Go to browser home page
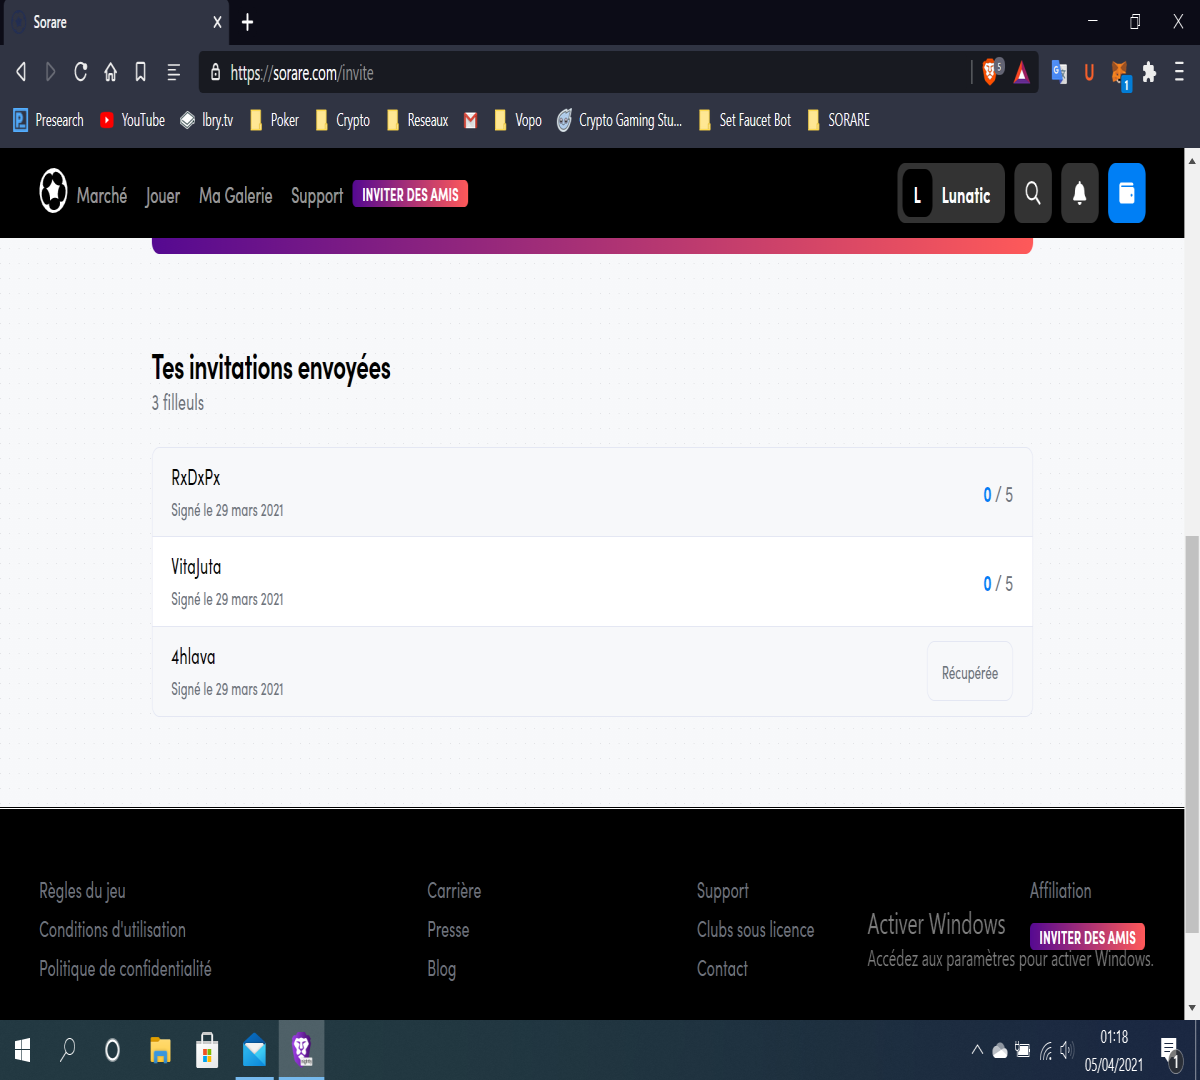This screenshot has width=1200, height=1080. (x=111, y=72)
